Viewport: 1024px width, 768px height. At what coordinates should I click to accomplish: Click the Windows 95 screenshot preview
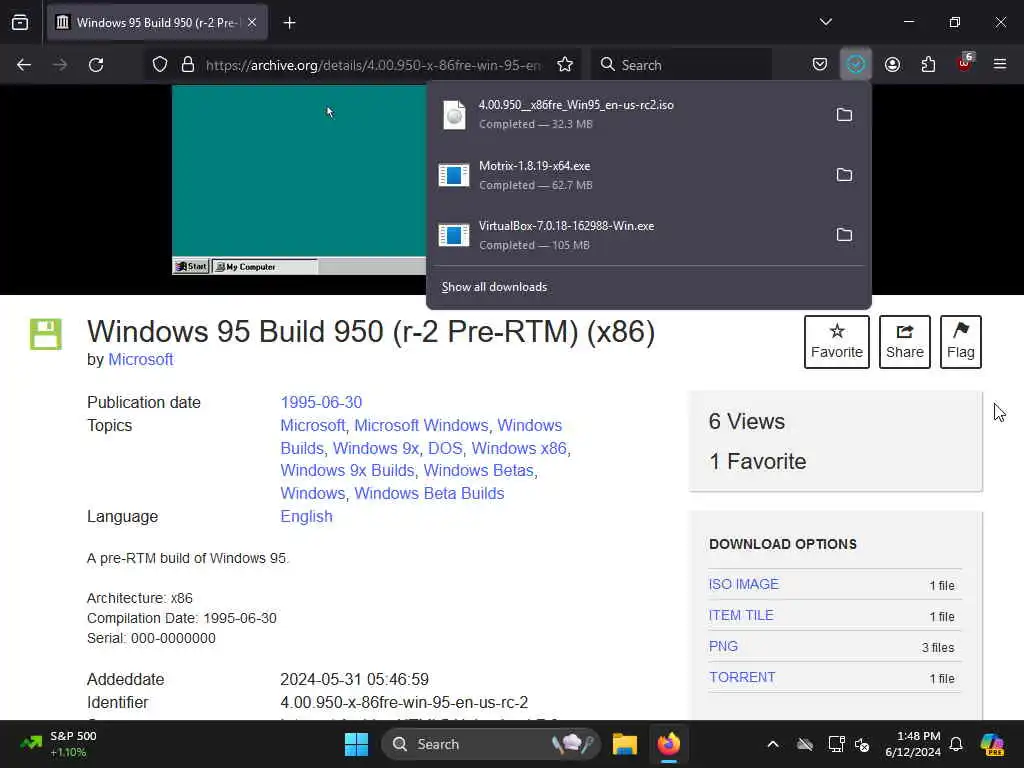pos(299,180)
